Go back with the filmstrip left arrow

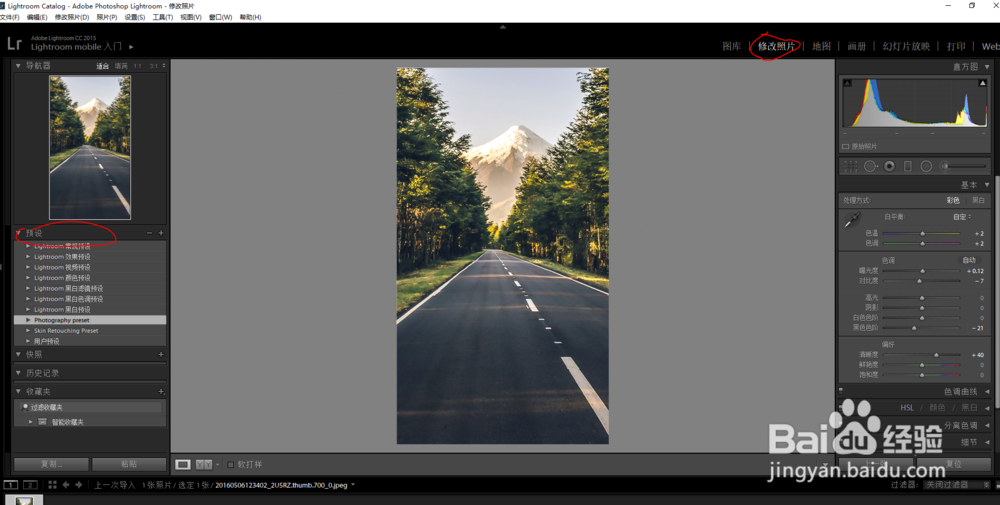pos(66,485)
